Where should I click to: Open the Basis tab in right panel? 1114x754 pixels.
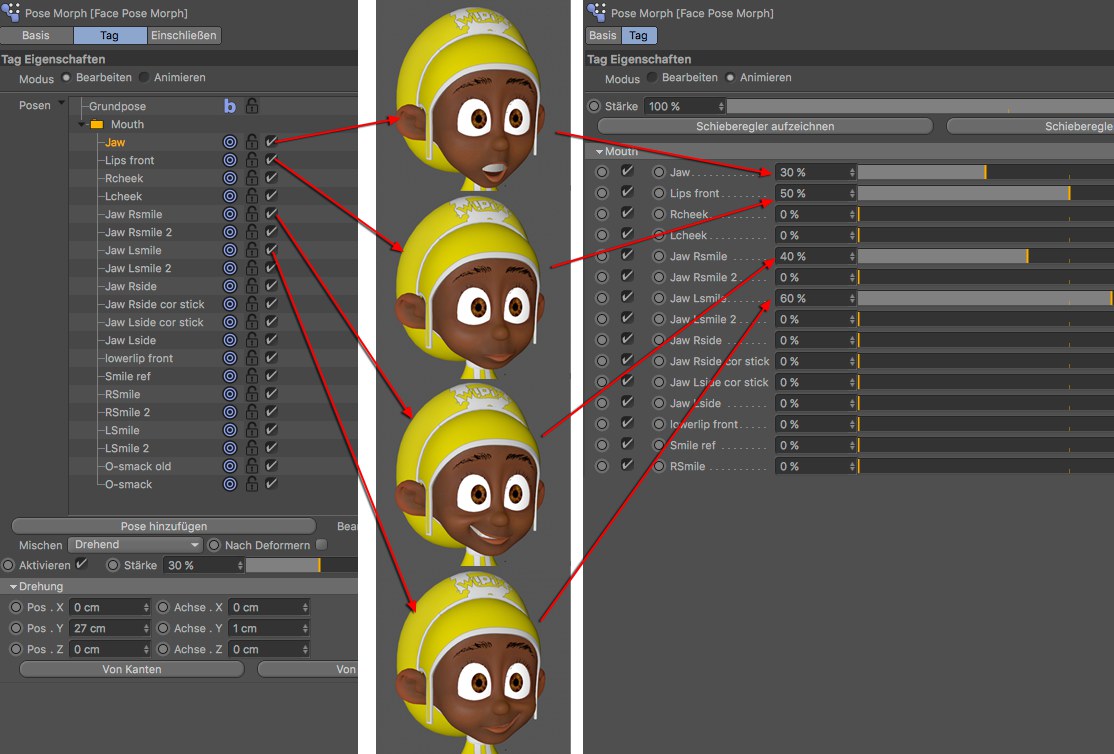coord(603,36)
